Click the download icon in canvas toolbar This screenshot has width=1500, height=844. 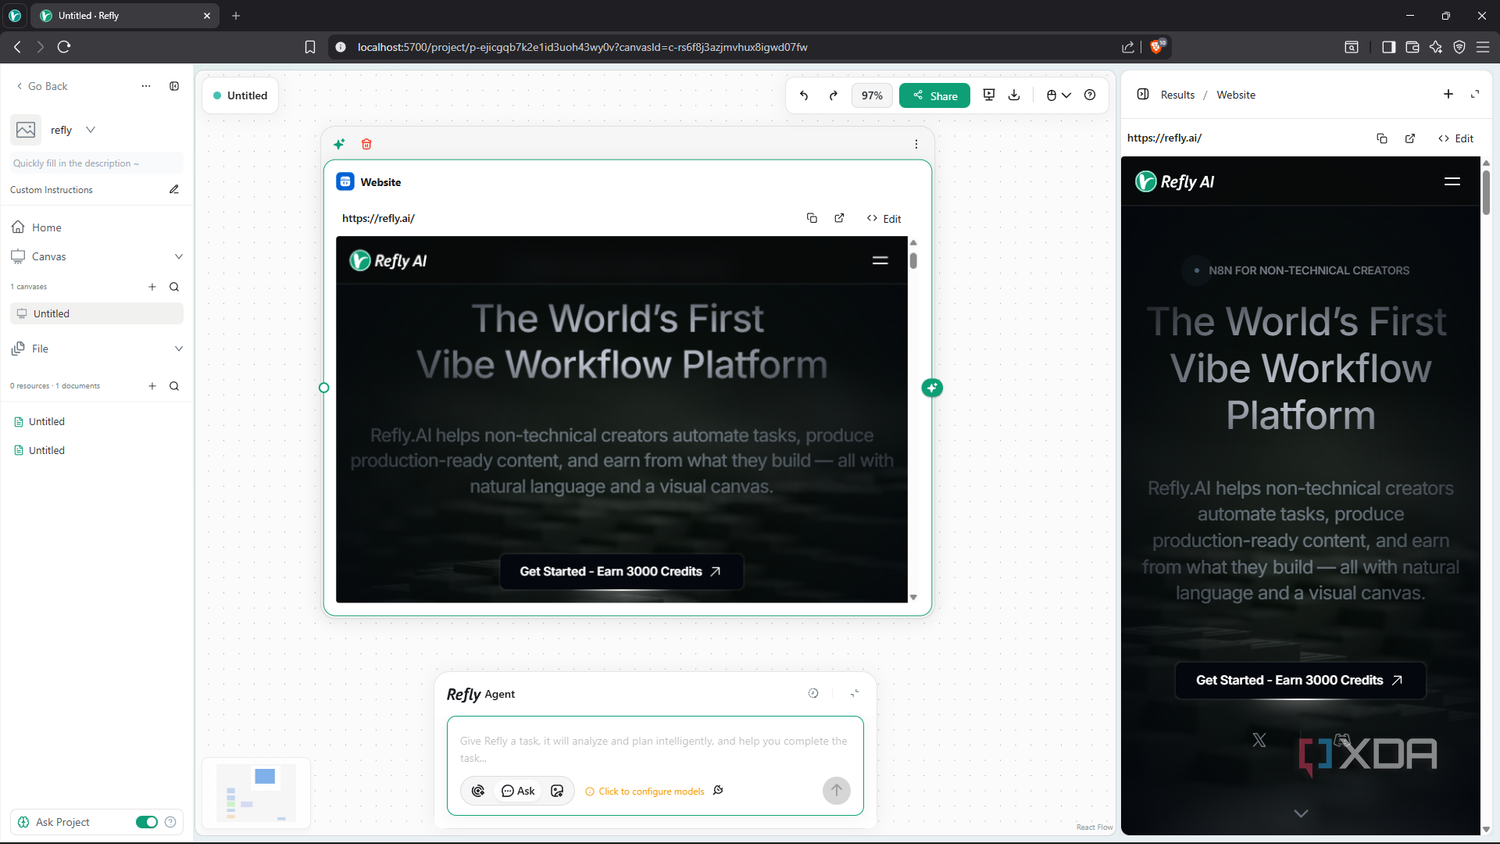[1014, 95]
